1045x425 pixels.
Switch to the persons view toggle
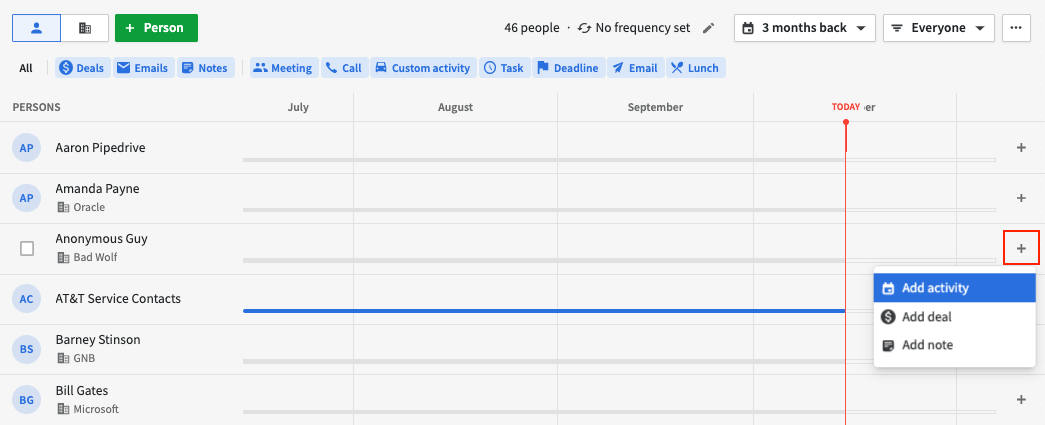[37, 28]
